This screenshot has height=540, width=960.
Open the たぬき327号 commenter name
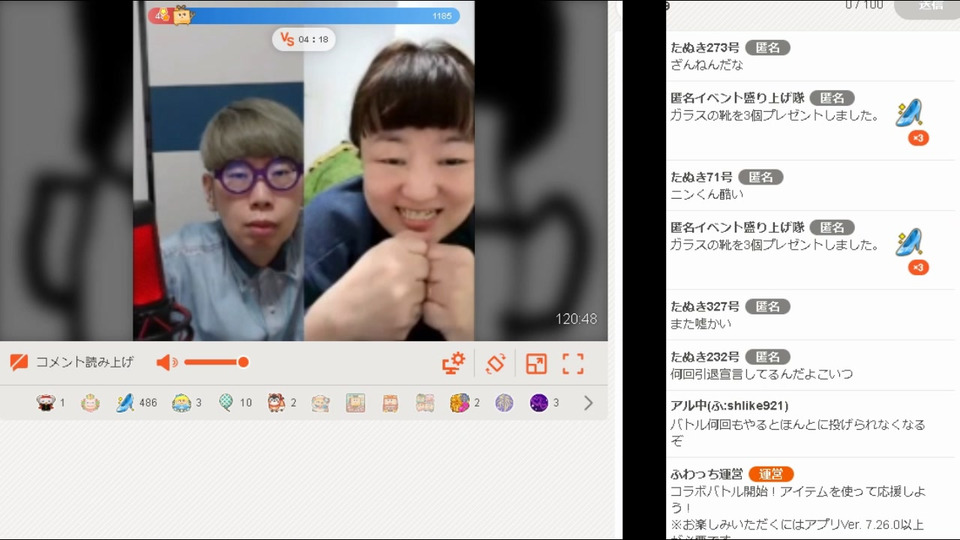[x=705, y=307]
